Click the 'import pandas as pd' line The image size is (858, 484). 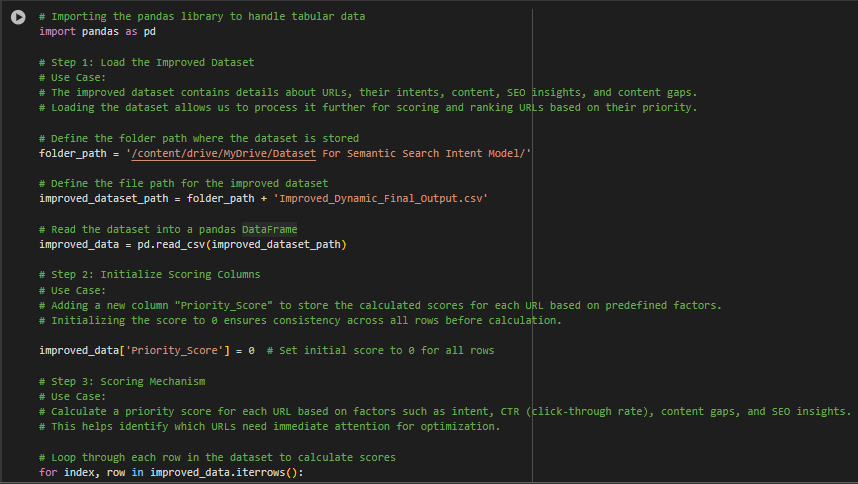(x=97, y=32)
